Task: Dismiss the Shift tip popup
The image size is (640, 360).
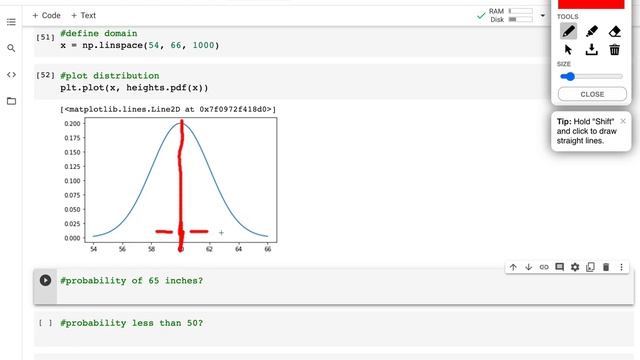Action: [x=622, y=121]
